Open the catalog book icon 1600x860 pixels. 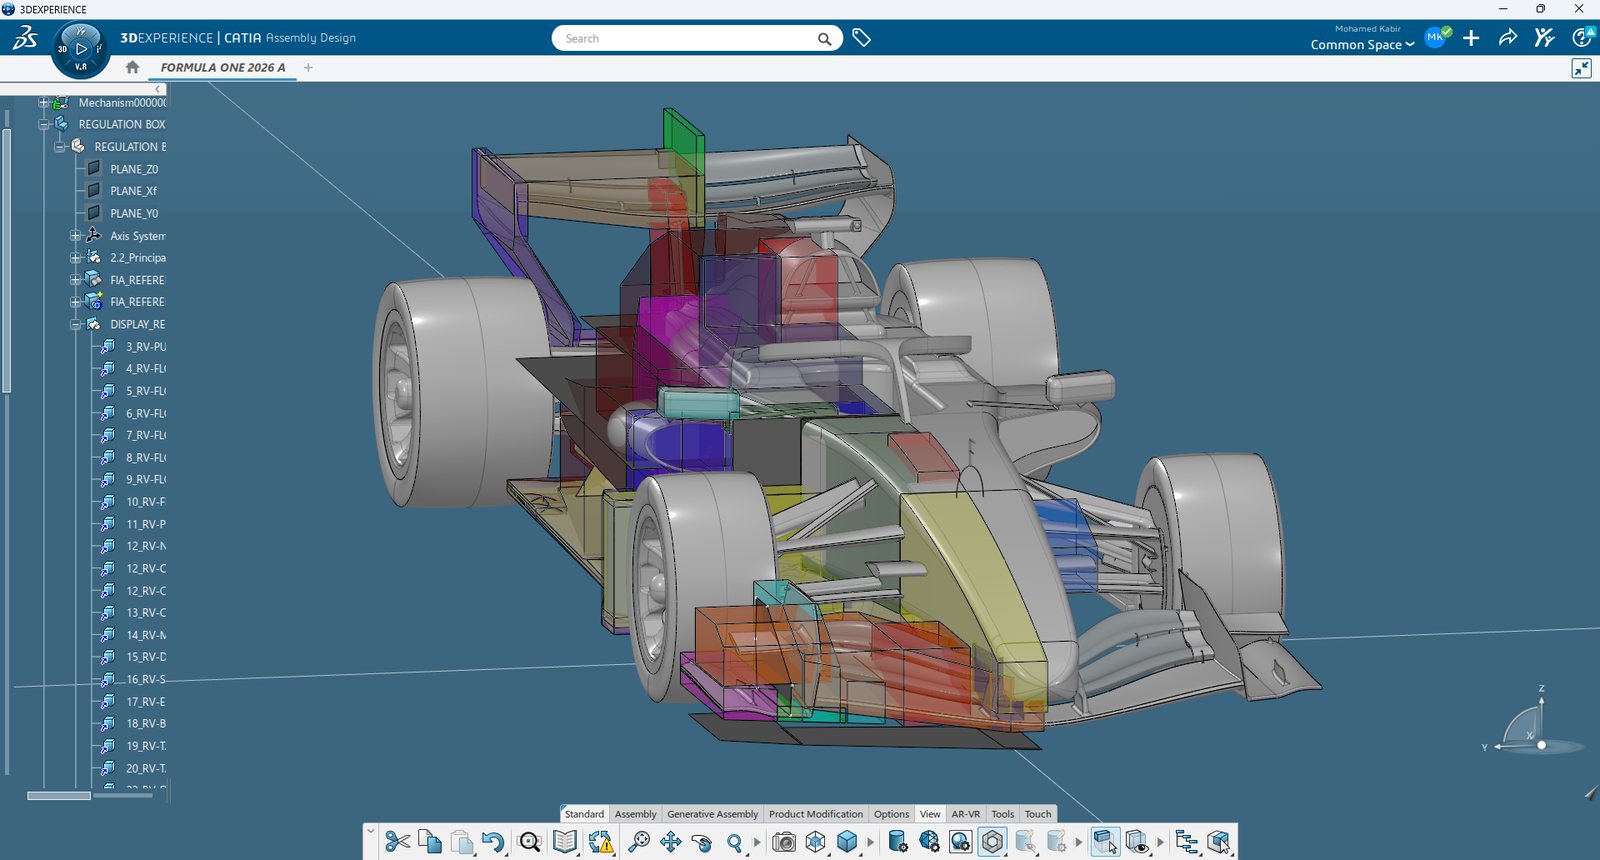click(x=565, y=842)
